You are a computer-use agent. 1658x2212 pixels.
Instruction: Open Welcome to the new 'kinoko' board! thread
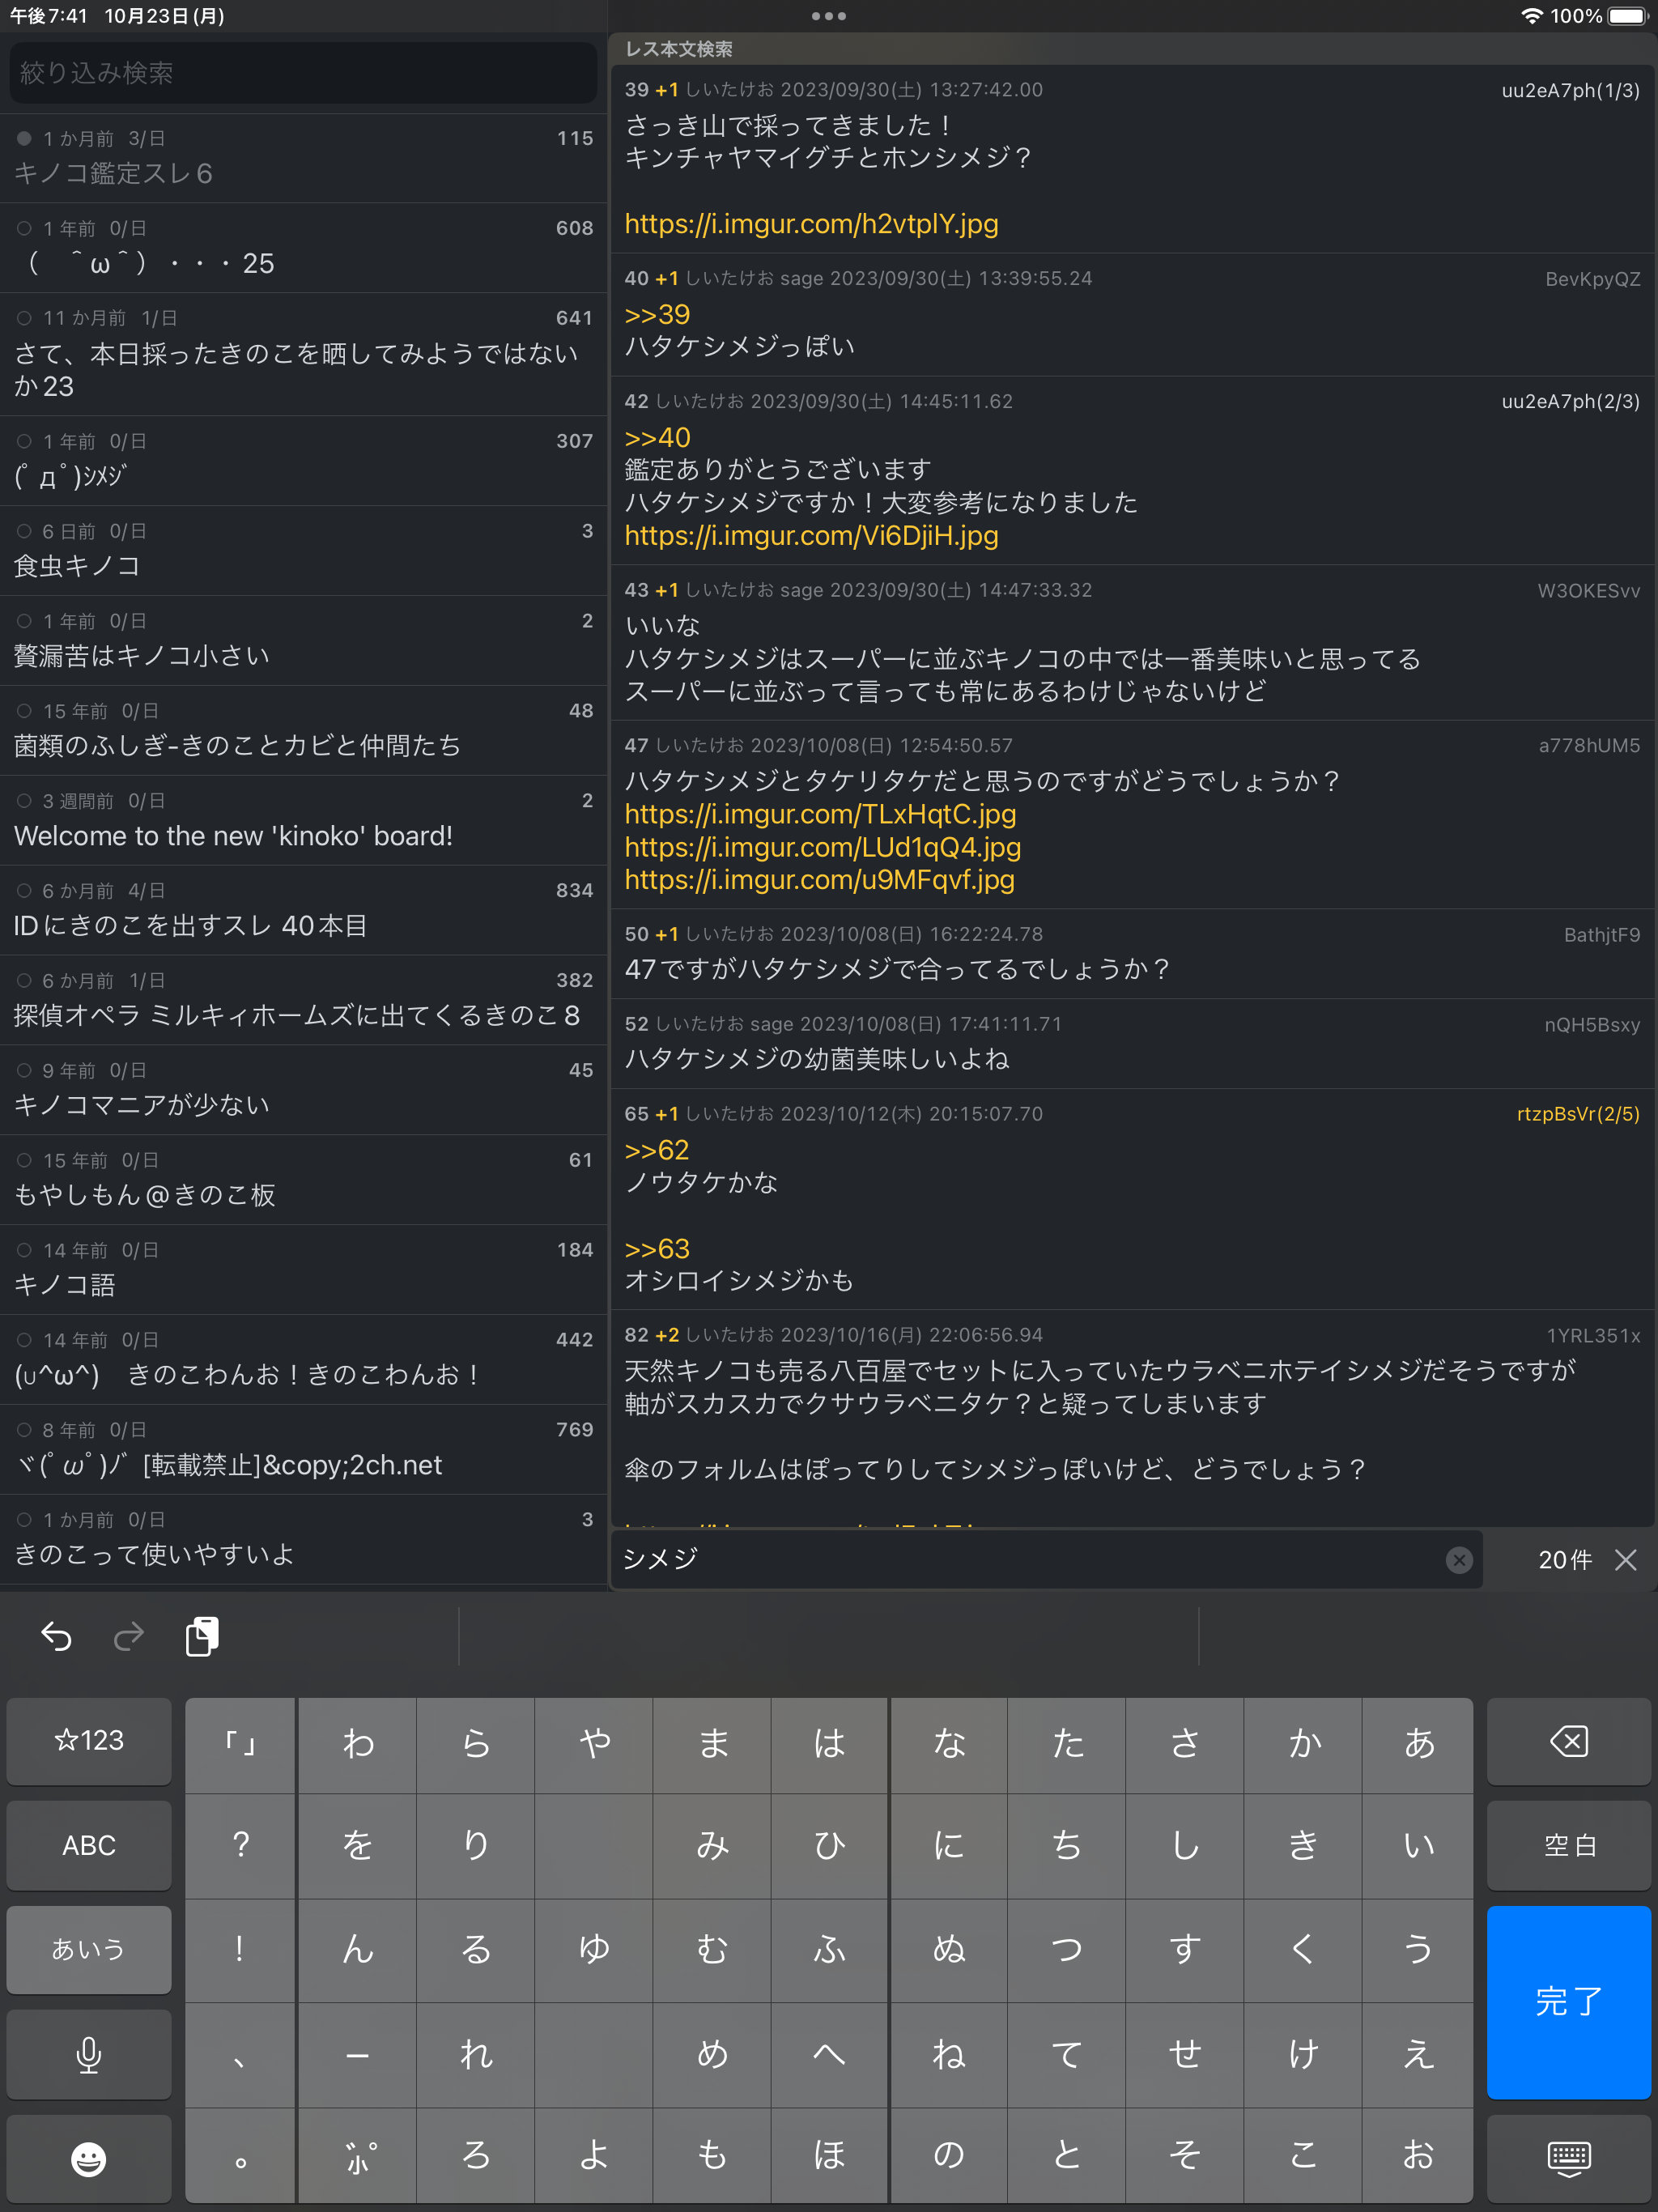click(x=303, y=821)
